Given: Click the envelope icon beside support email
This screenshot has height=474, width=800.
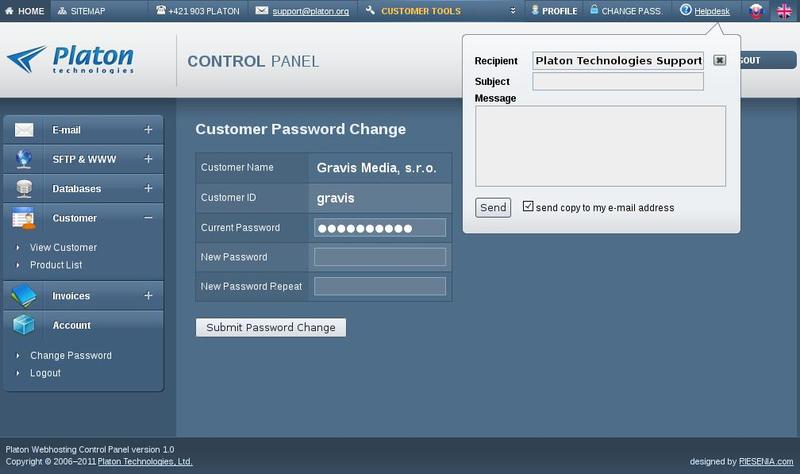Looking at the screenshot, I should 262,10.
